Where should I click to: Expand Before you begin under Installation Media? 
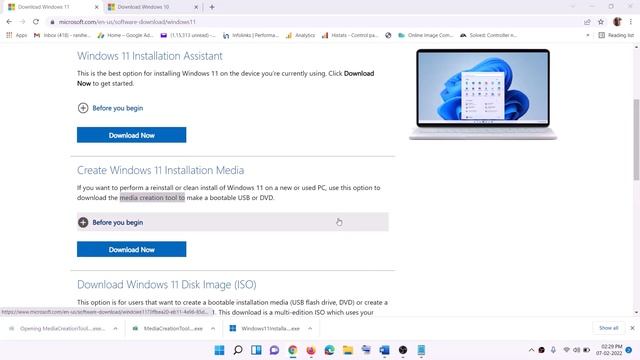233,222
